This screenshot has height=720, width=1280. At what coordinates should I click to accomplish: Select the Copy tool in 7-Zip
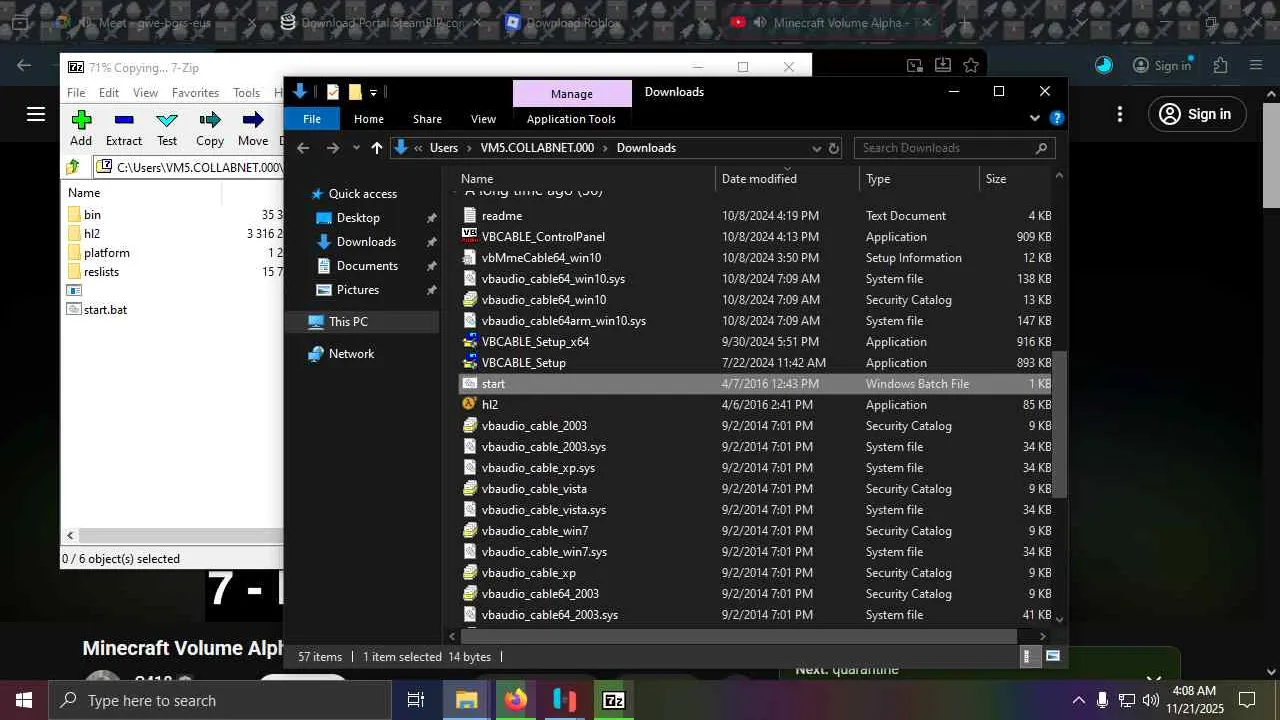pos(210,129)
